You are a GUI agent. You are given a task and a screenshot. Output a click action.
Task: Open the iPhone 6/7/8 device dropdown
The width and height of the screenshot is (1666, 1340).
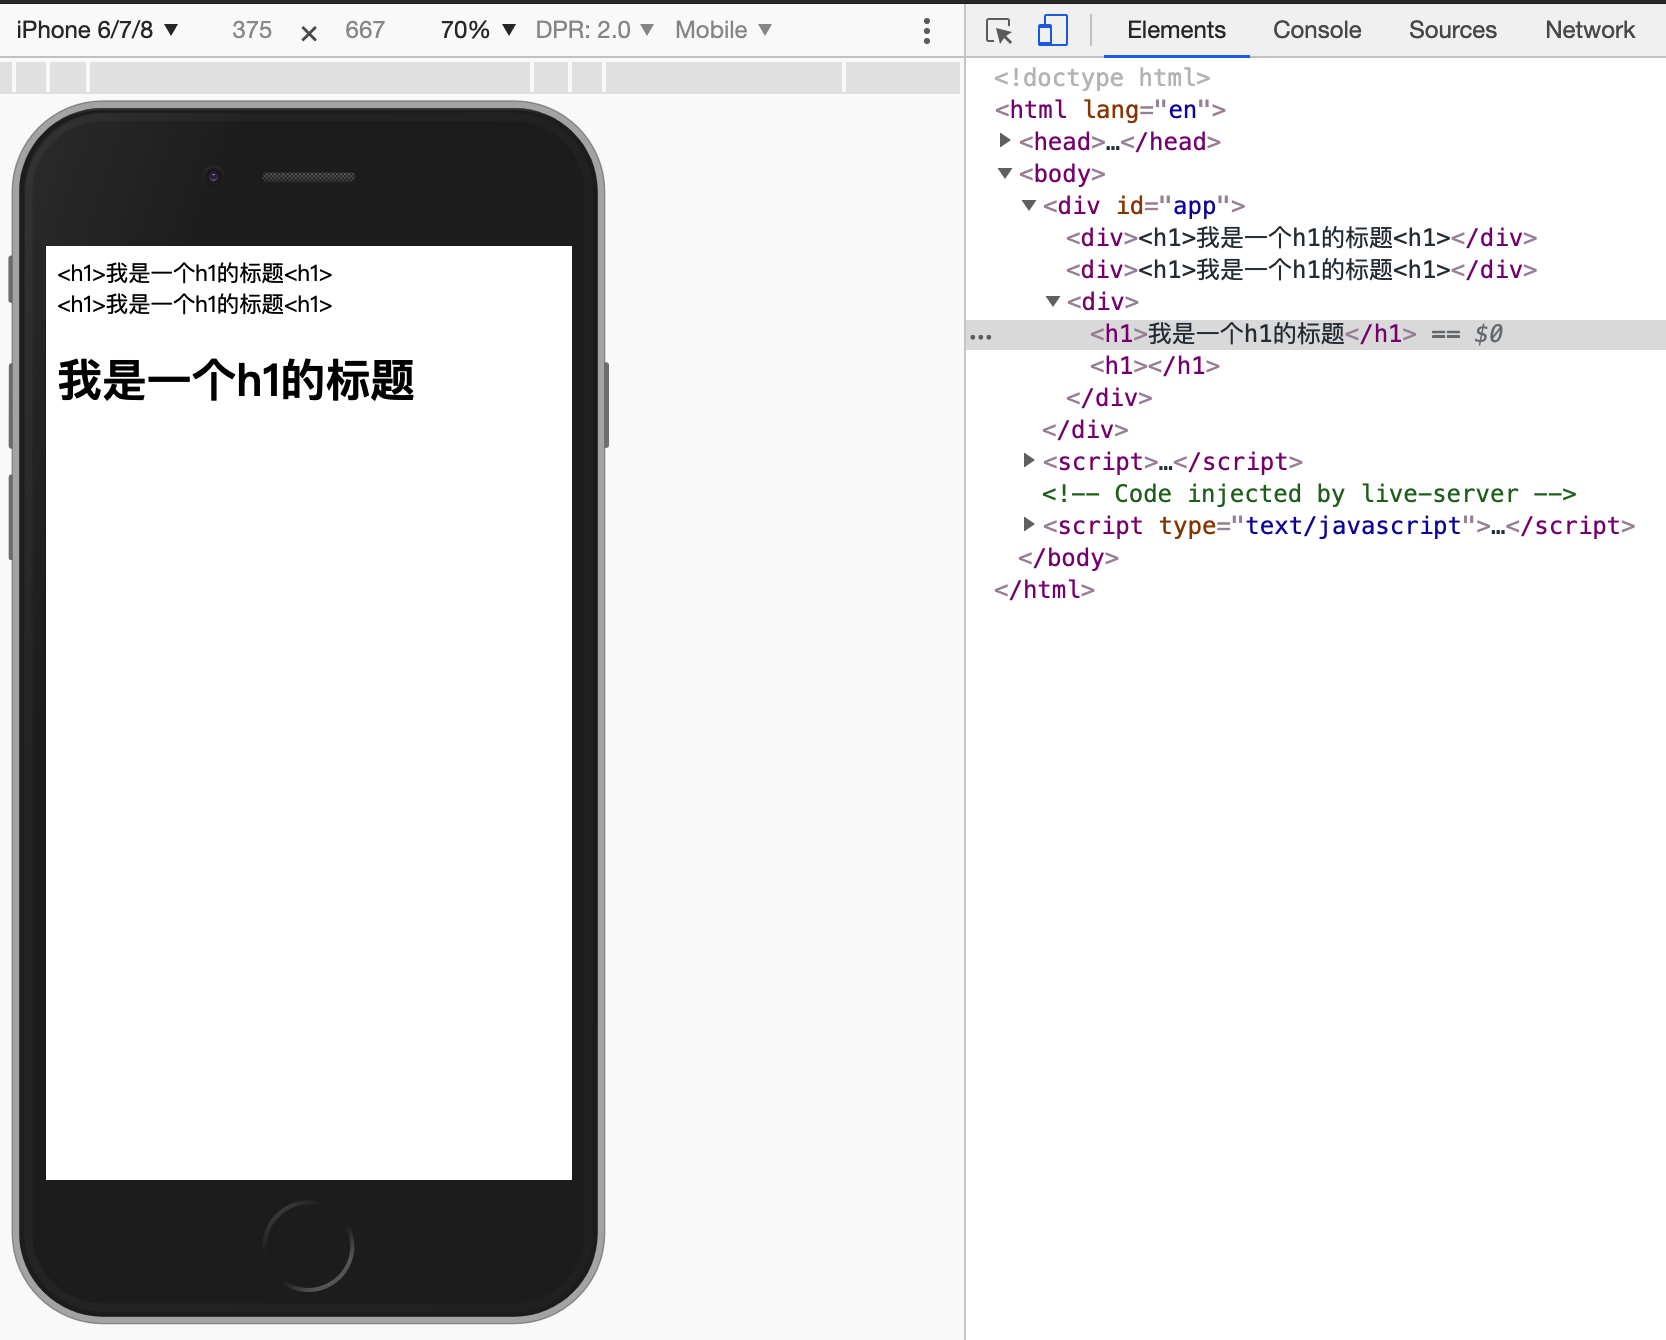pyautogui.click(x=98, y=30)
